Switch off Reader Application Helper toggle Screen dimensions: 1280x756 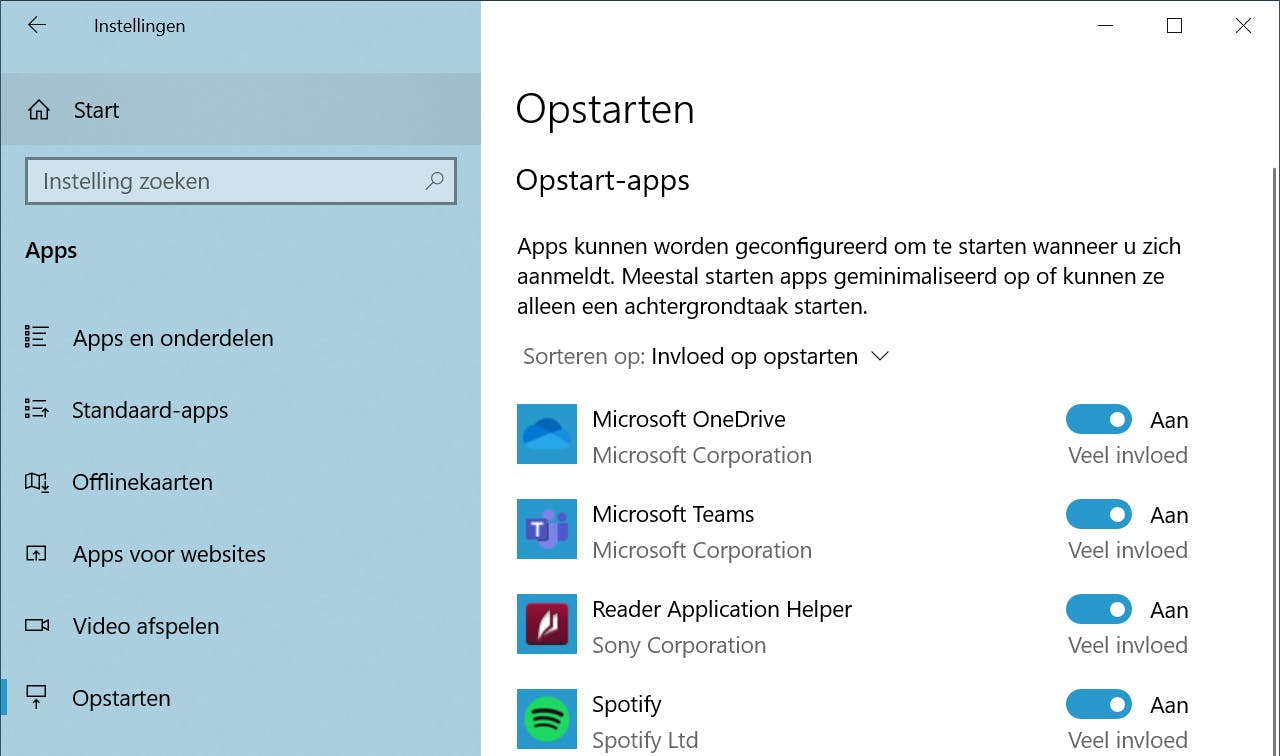coord(1098,609)
